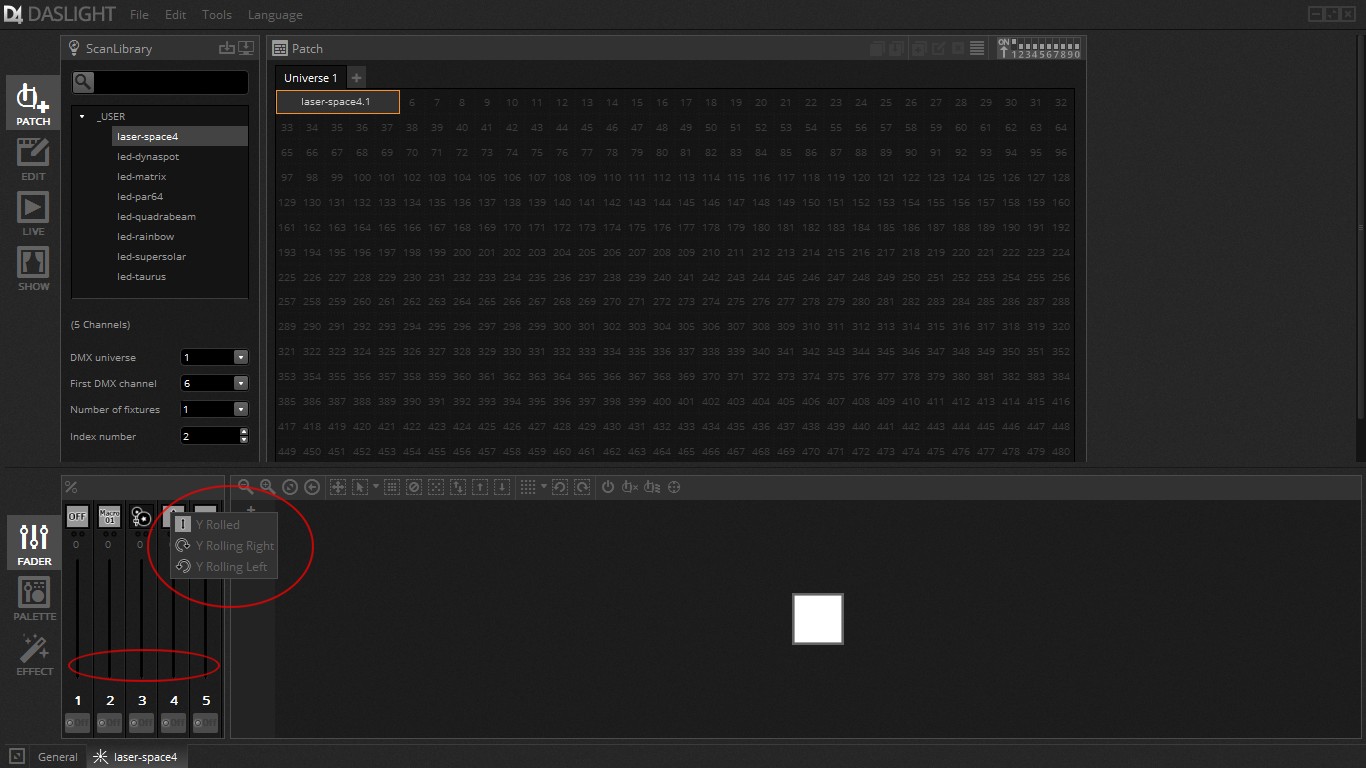Screen dimensions: 1366x768
Task: Click the list view lines icon in Patch
Action: (x=977, y=48)
